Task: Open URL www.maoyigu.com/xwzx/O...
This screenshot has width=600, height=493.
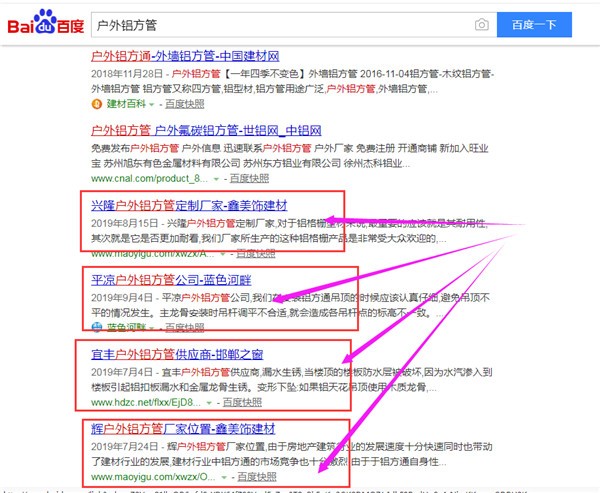Action: (153, 477)
